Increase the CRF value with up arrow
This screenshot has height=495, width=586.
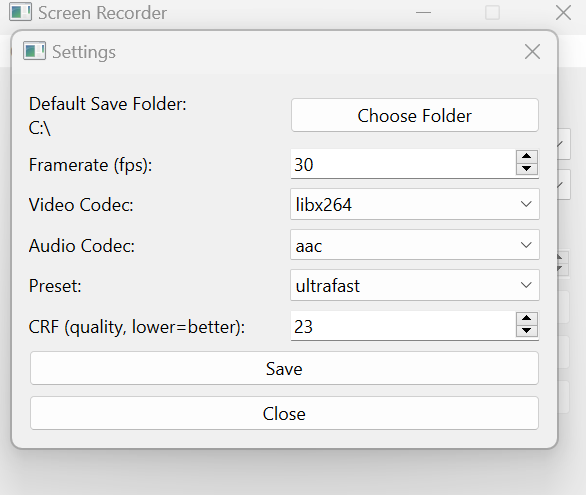coord(527,319)
